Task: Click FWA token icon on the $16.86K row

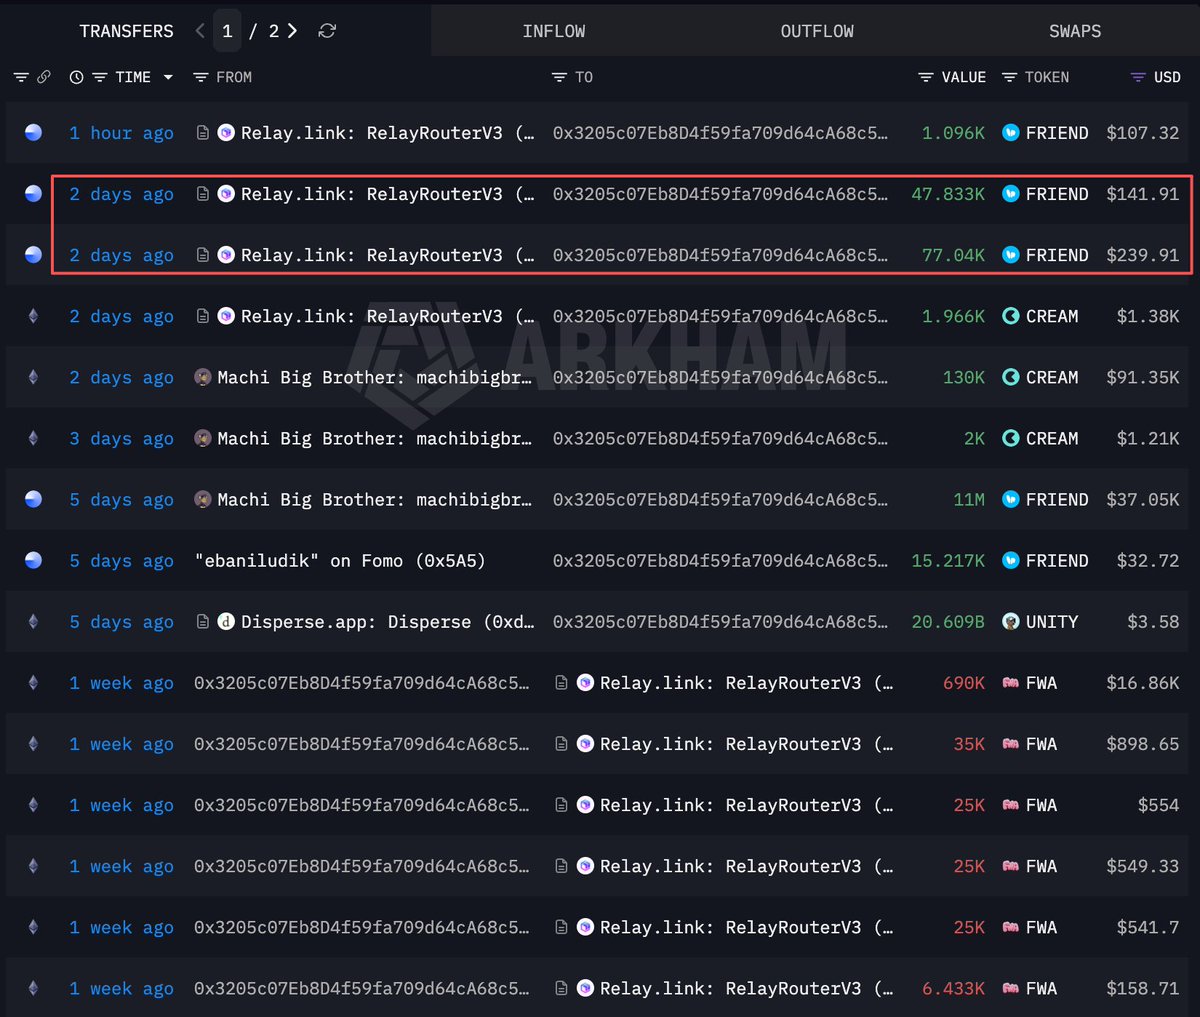Action: 1011,683
